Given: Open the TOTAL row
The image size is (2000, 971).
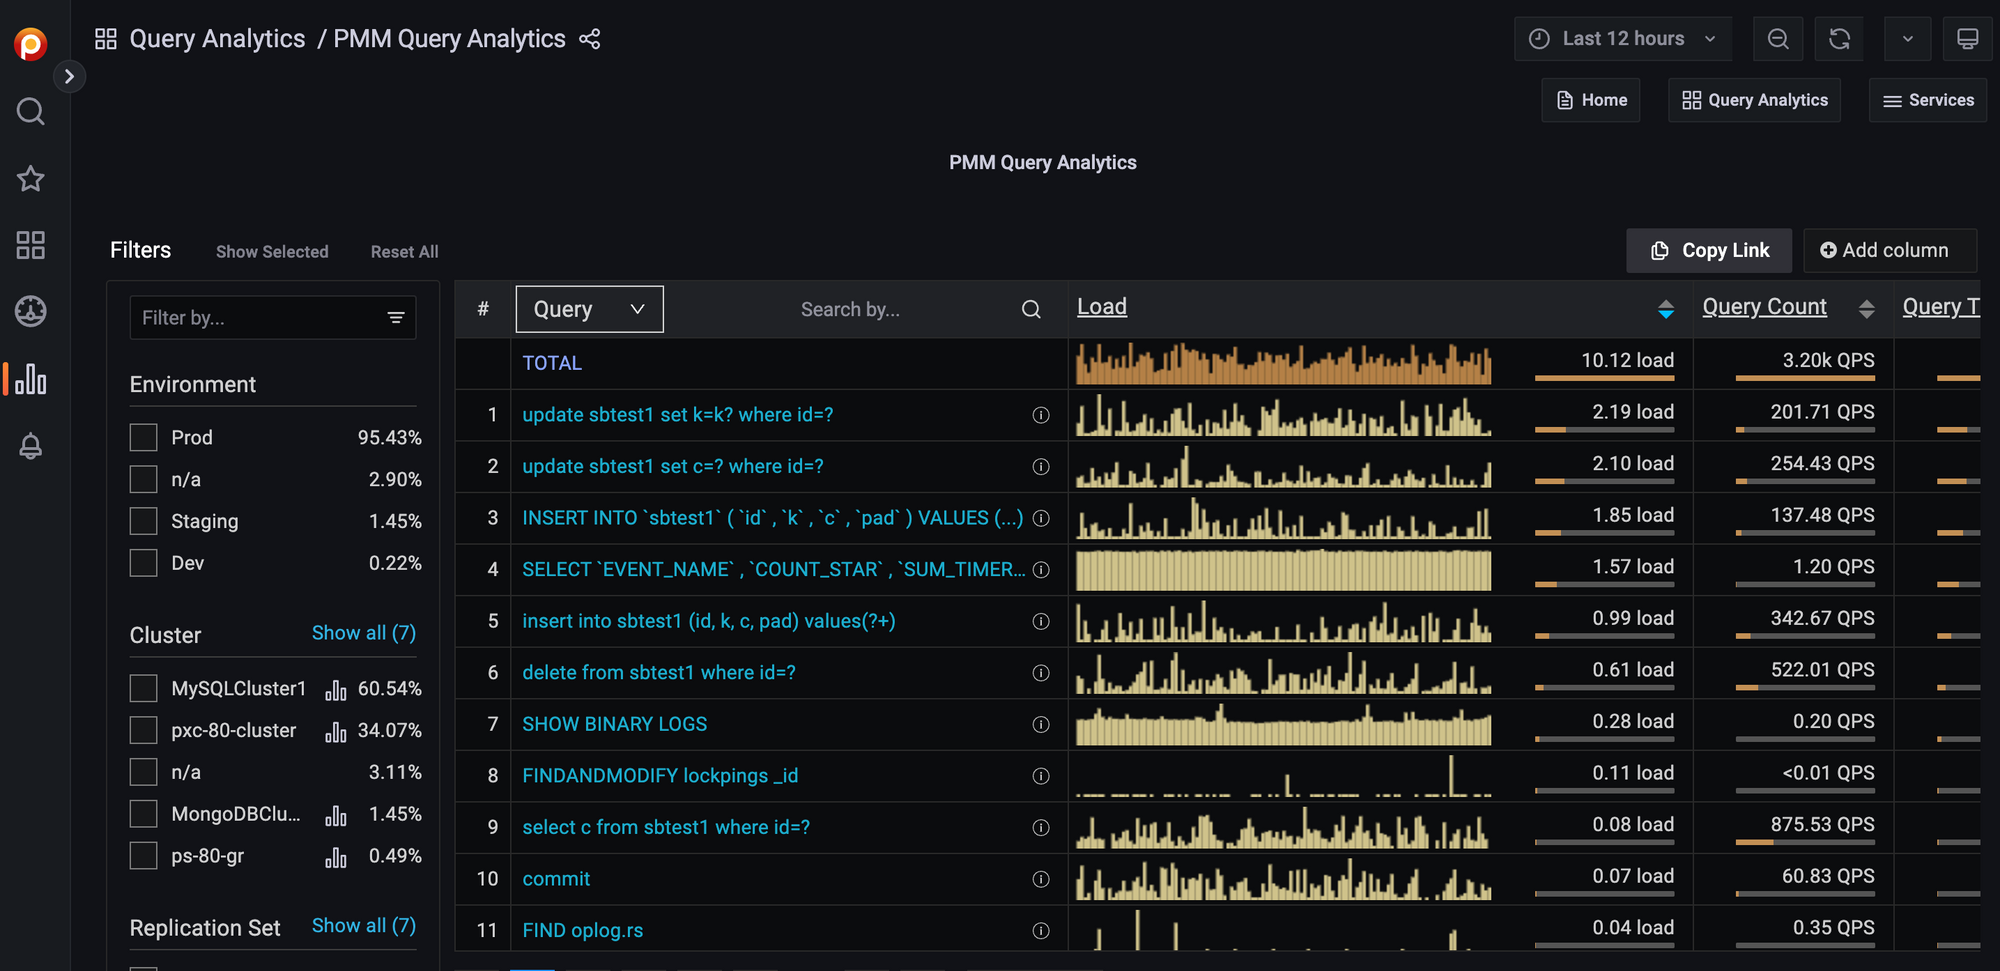Looking at the screenshot, I should coord(552,363).
